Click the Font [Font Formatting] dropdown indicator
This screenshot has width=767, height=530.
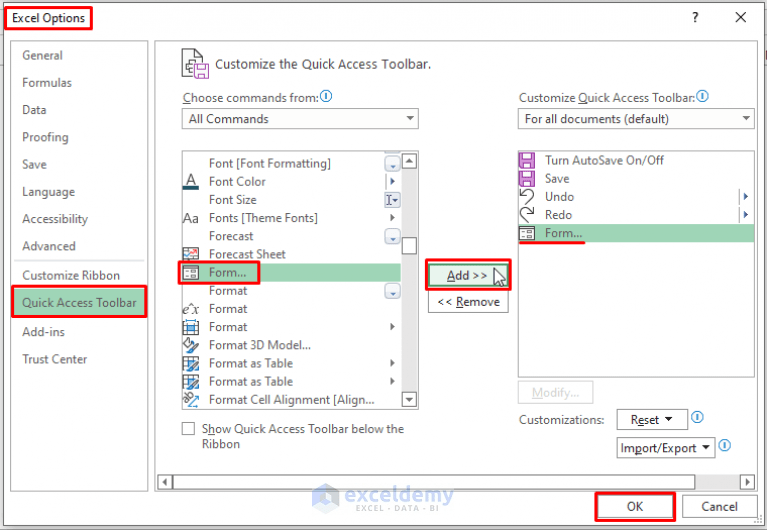(x=392, y=163)
